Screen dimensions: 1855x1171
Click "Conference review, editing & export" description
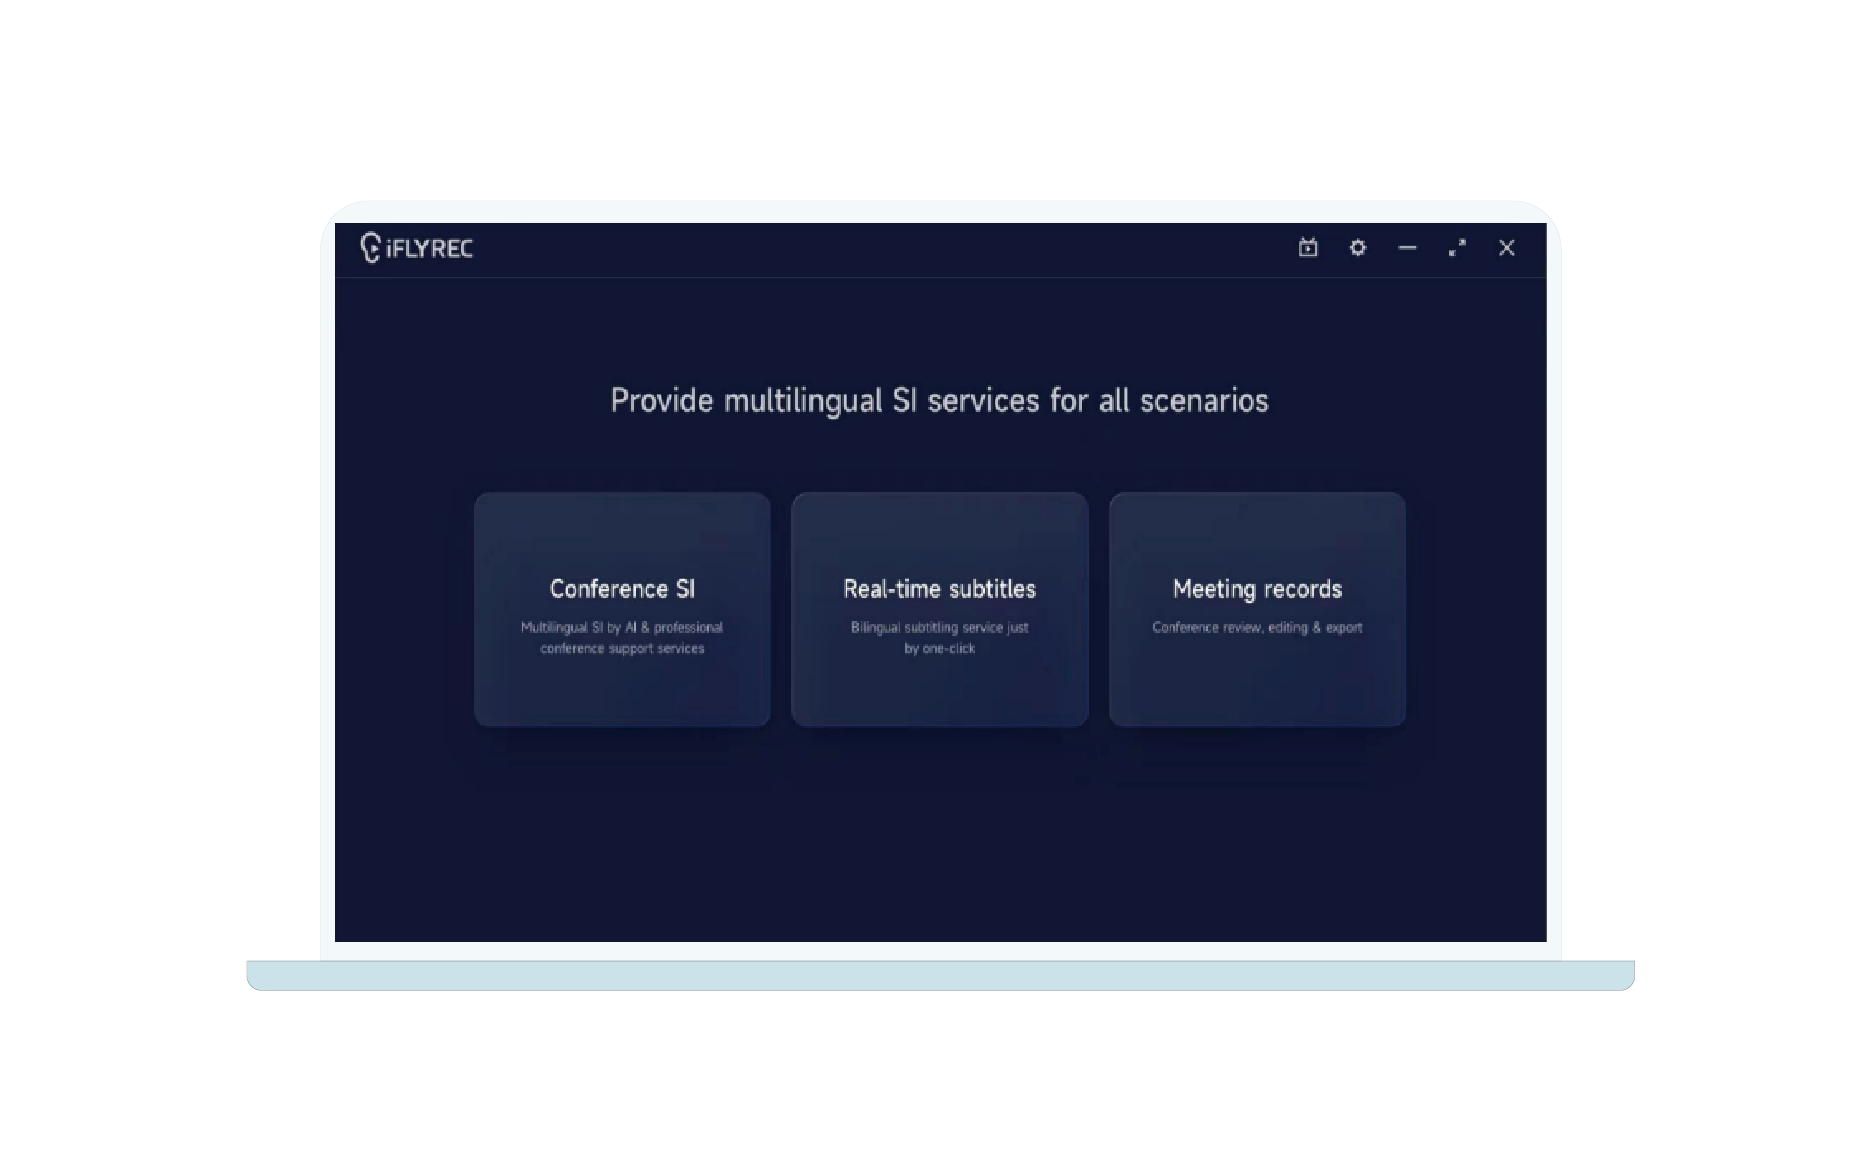[x=1257, y=628]
